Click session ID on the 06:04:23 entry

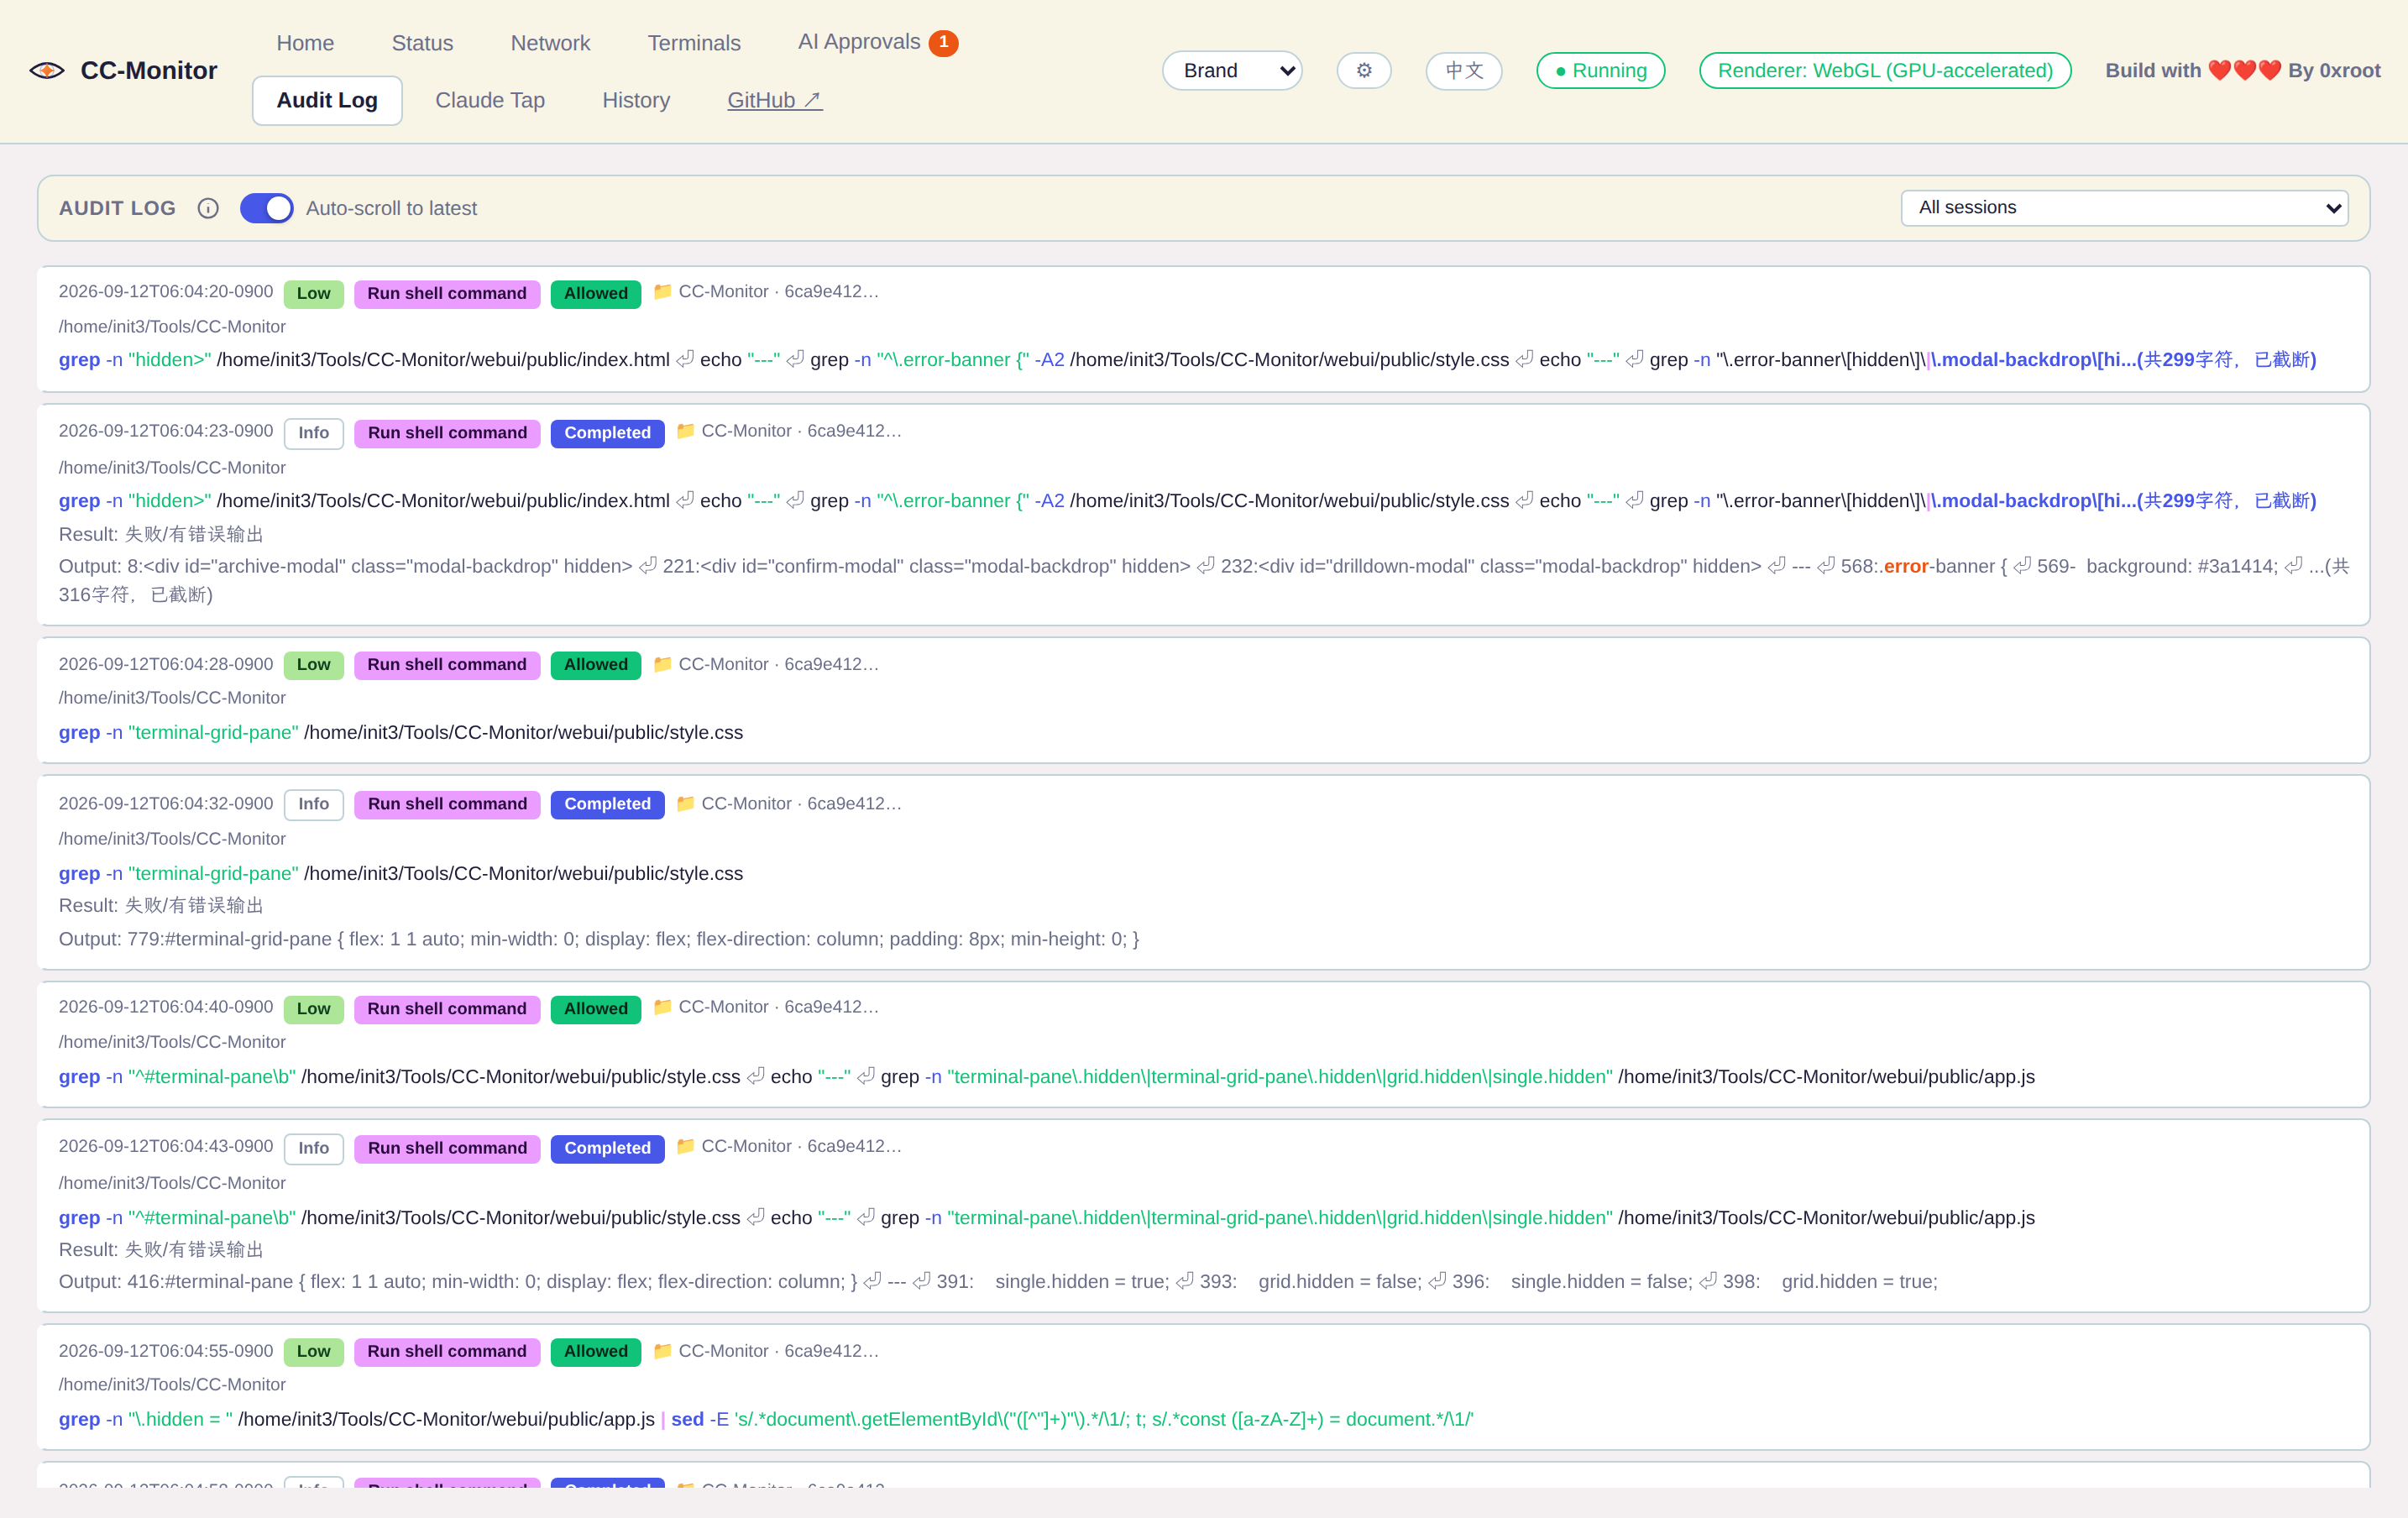point(854,430)
